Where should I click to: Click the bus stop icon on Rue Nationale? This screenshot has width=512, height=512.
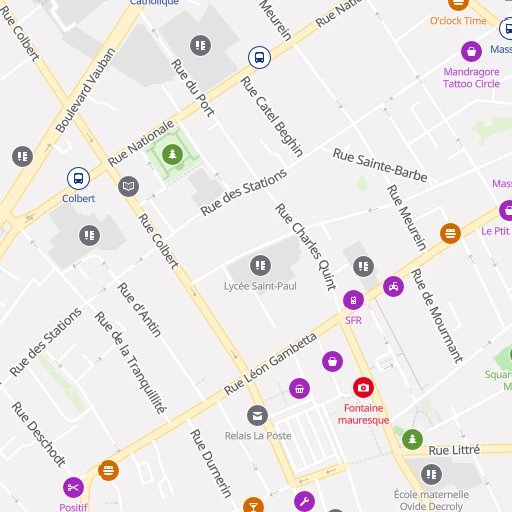click(259, 57)
